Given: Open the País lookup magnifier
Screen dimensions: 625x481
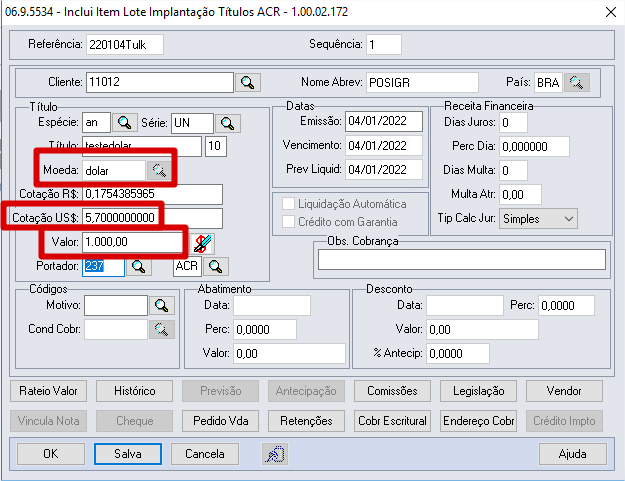Looking at the screenshot, I should (x=576, y=82).
